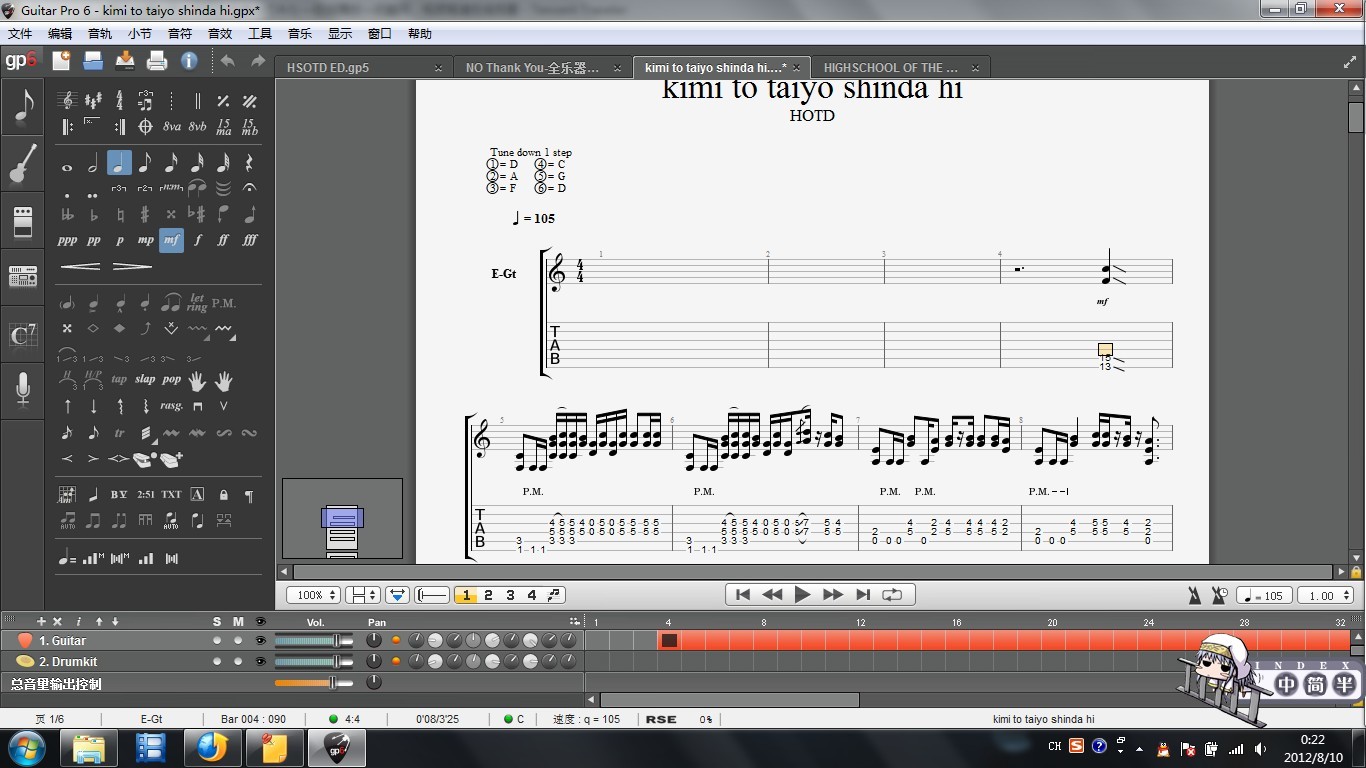Toggle mute for 2. Drumkit track
Screen dimensions: 1366x768
click(x=238, y=661)
